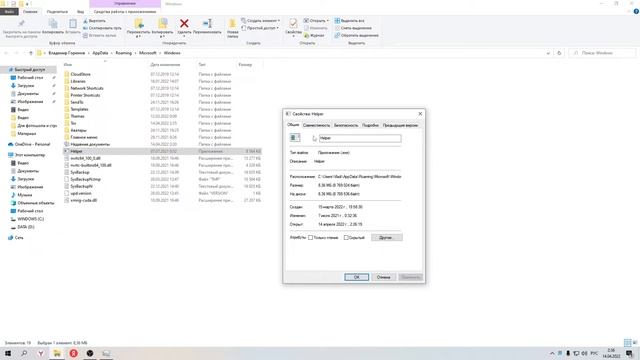
Task: Click the Pin to Quick access icon
Action: tap(22, 24)
